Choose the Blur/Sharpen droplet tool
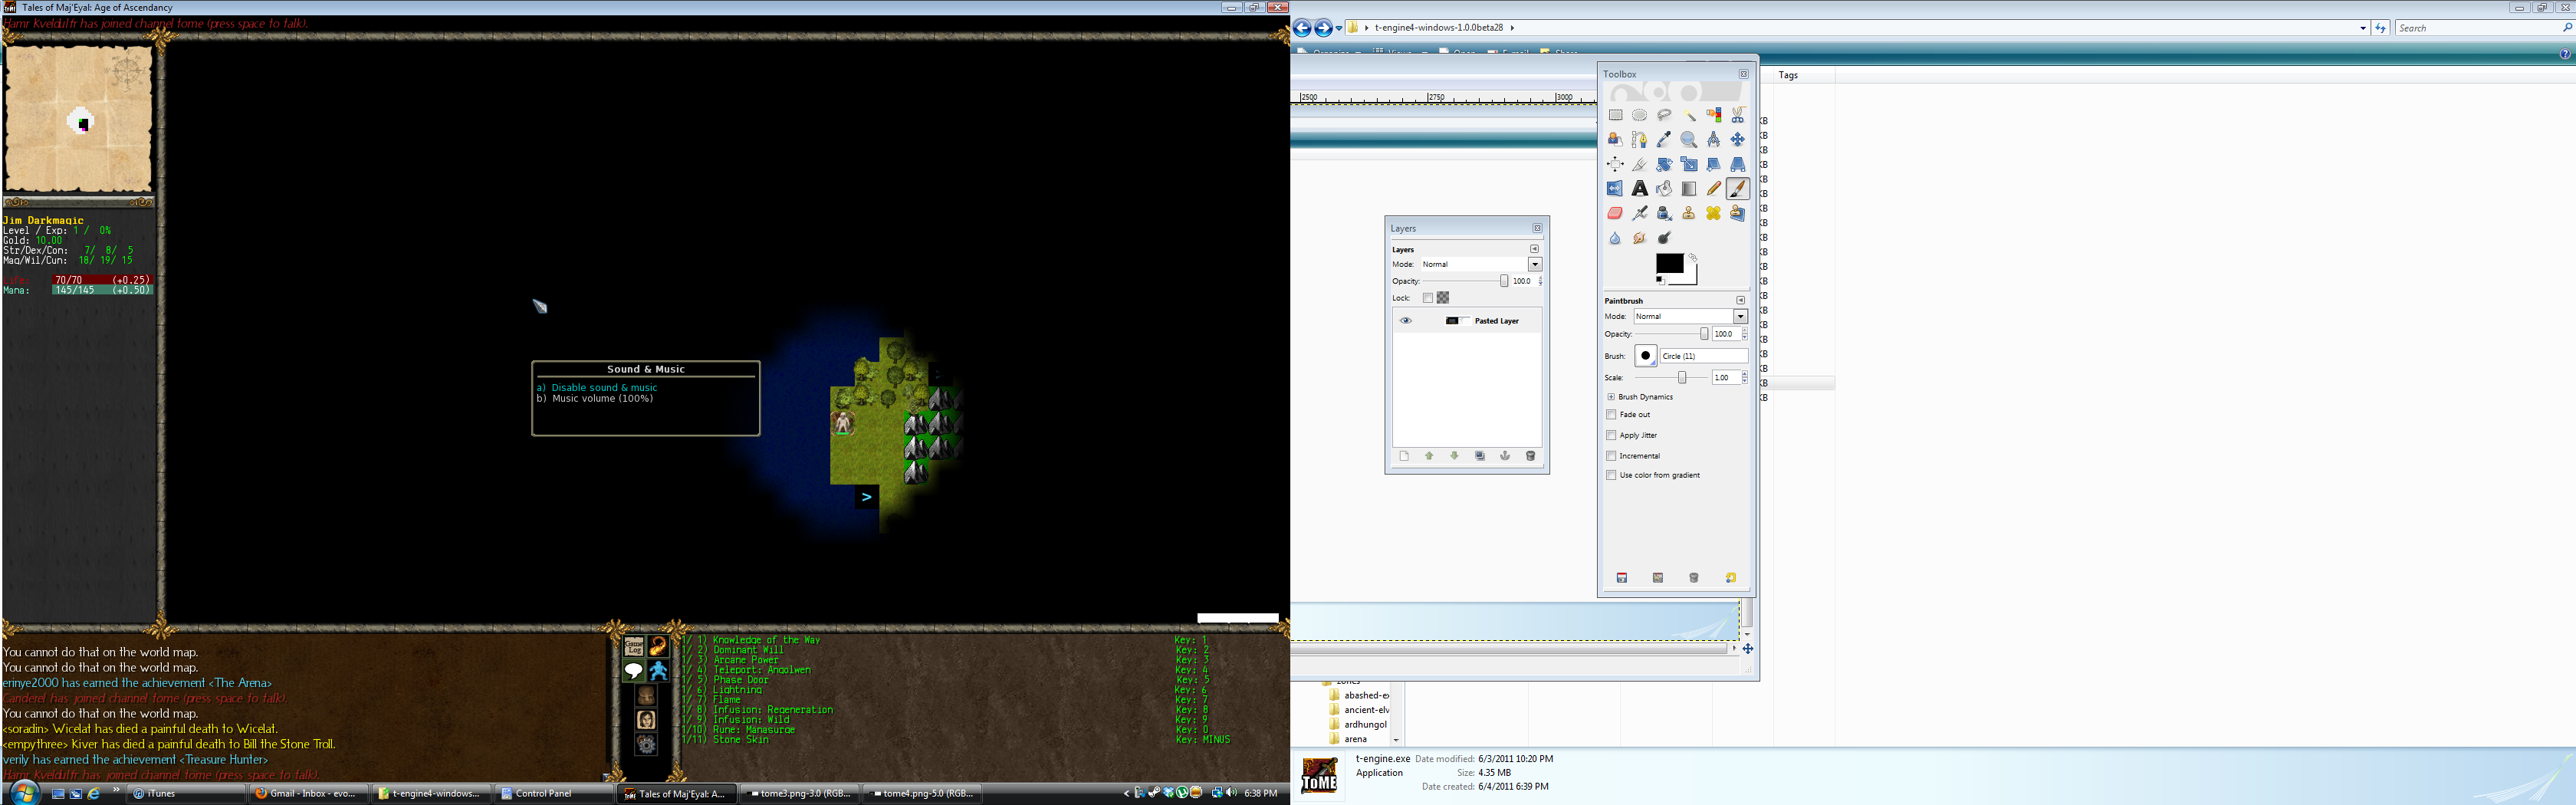Viewport: 2576px width, 805px height. click(x=1615, y=238)
